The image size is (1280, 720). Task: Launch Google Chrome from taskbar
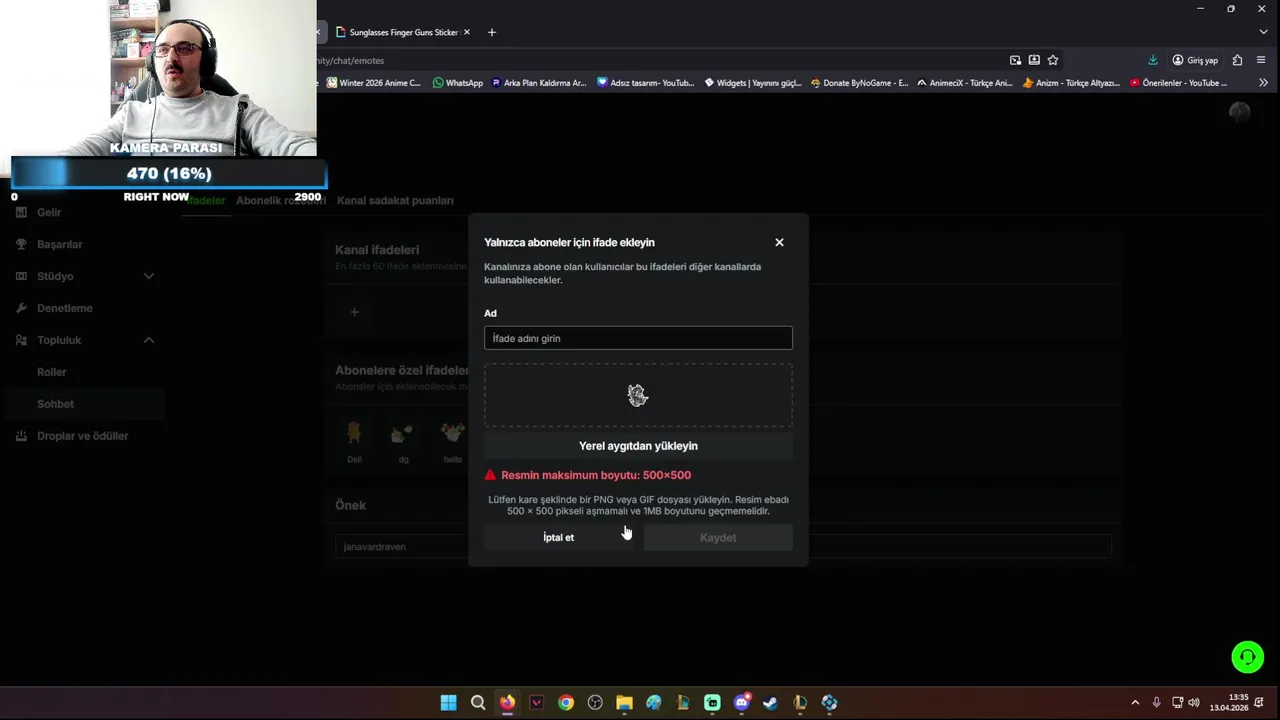tap(566, 703)
